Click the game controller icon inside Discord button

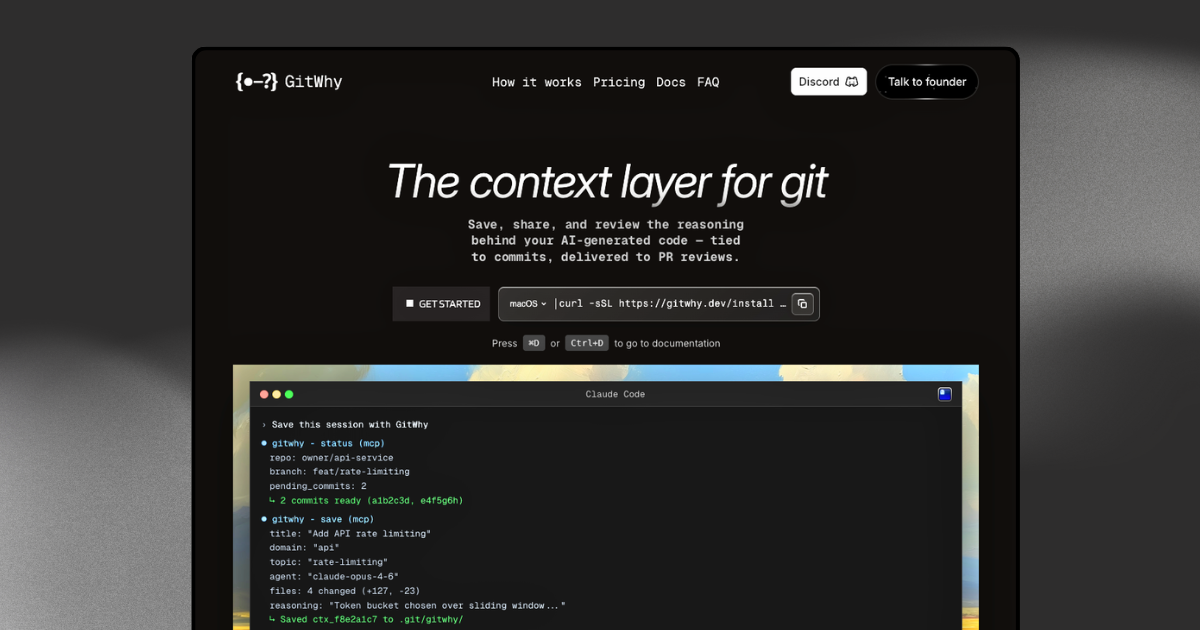pos(851,81)
